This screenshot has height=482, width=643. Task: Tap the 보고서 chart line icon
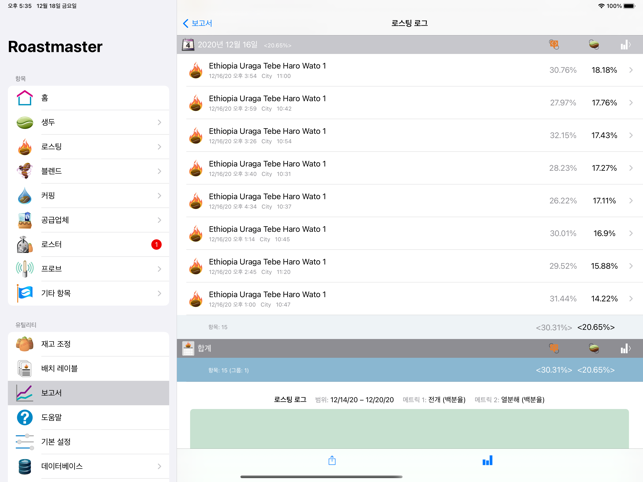tap(25, 393)
